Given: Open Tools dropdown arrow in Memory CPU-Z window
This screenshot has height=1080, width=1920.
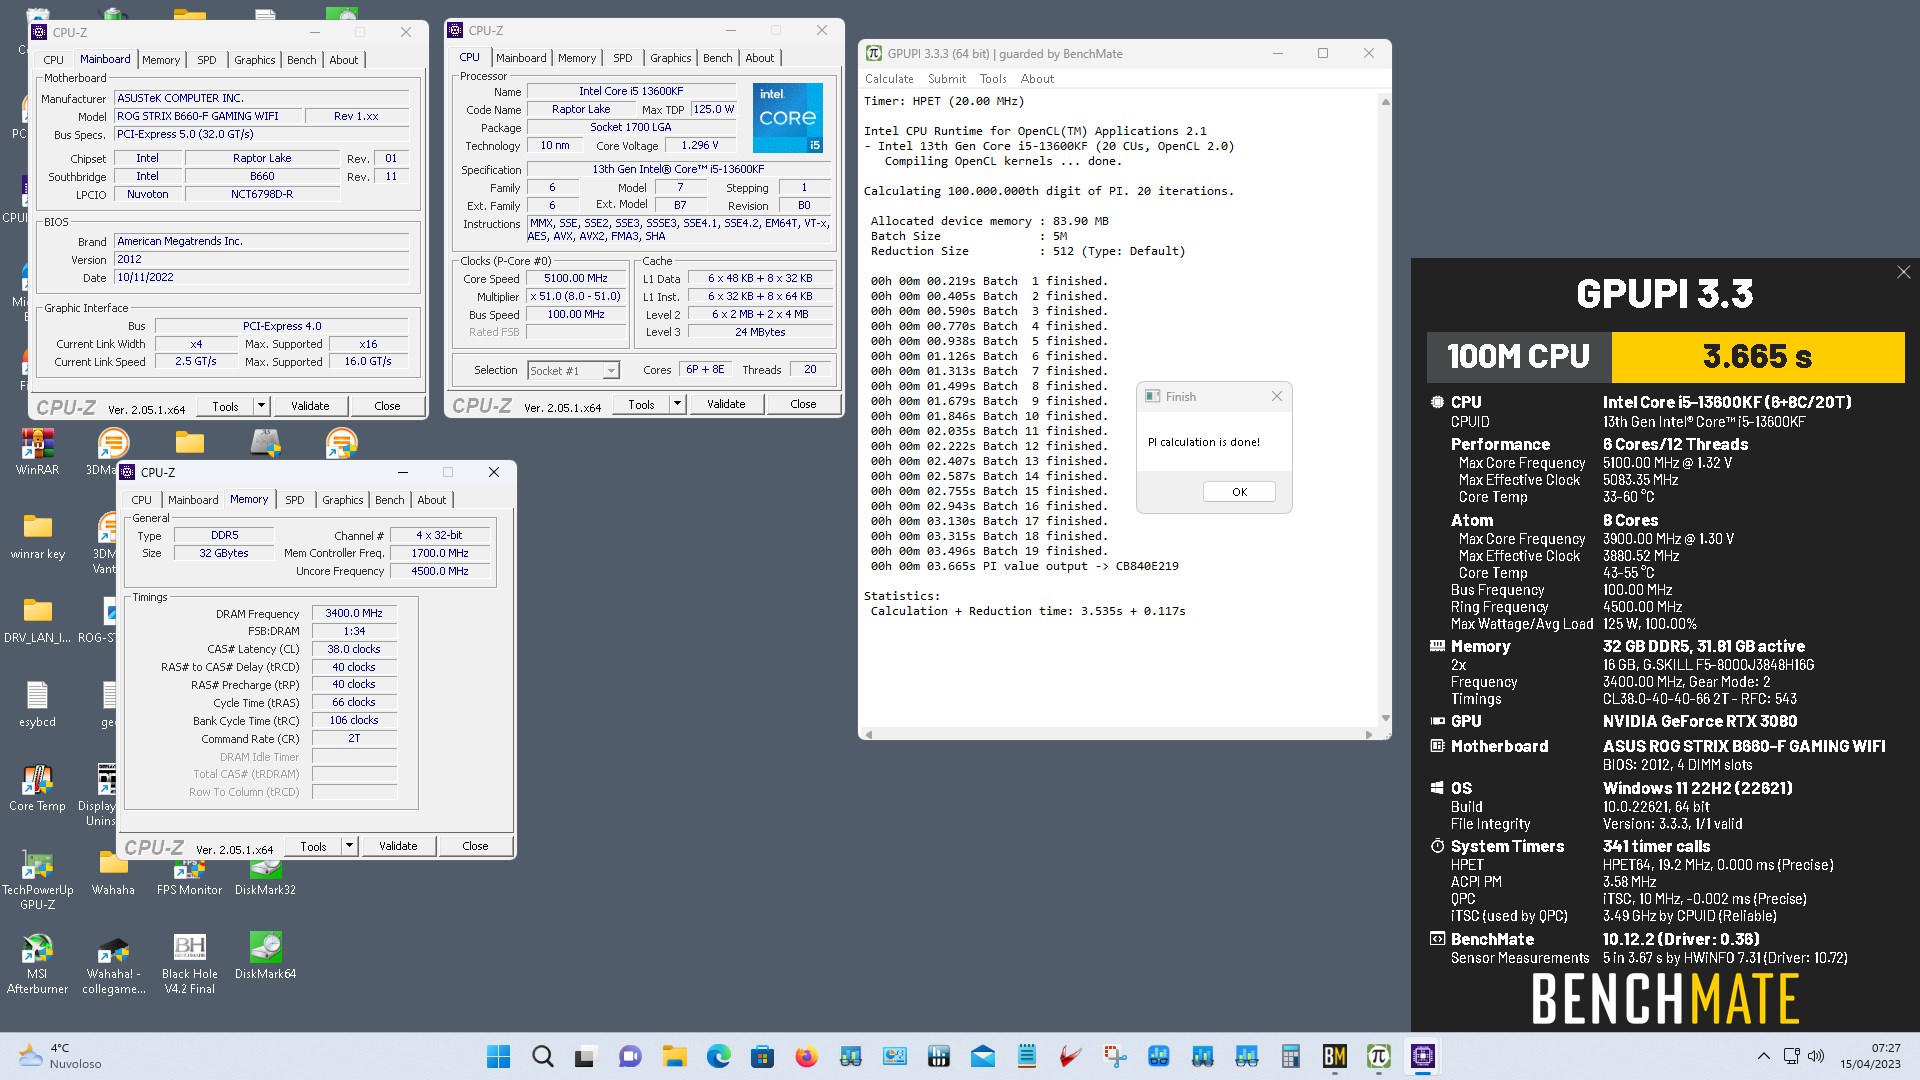Looking at the screenshot, I should 349,846.
